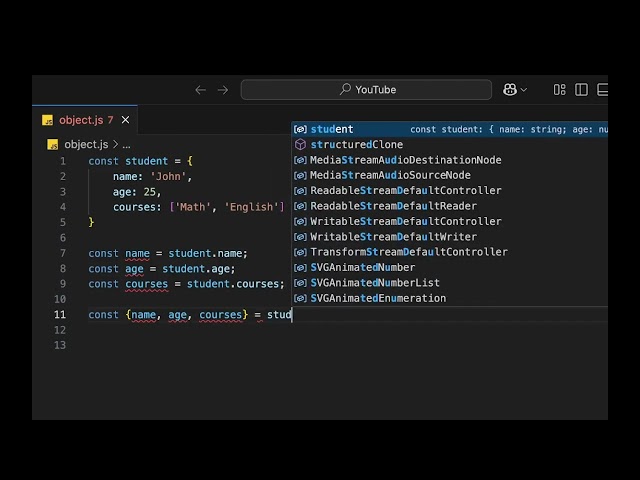Select the SVGAnimatedNumber suggestion
This screenshot has width=640, height=480.
(450, 267)
